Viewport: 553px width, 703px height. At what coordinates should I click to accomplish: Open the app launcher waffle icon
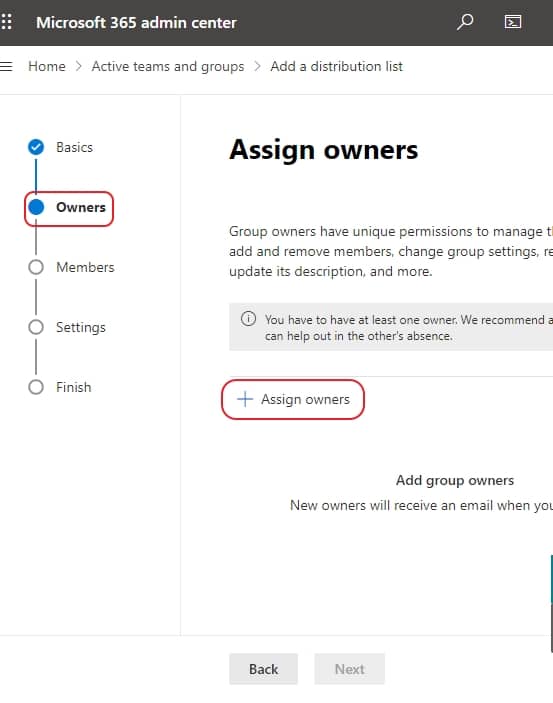click(x=6, y=22)
